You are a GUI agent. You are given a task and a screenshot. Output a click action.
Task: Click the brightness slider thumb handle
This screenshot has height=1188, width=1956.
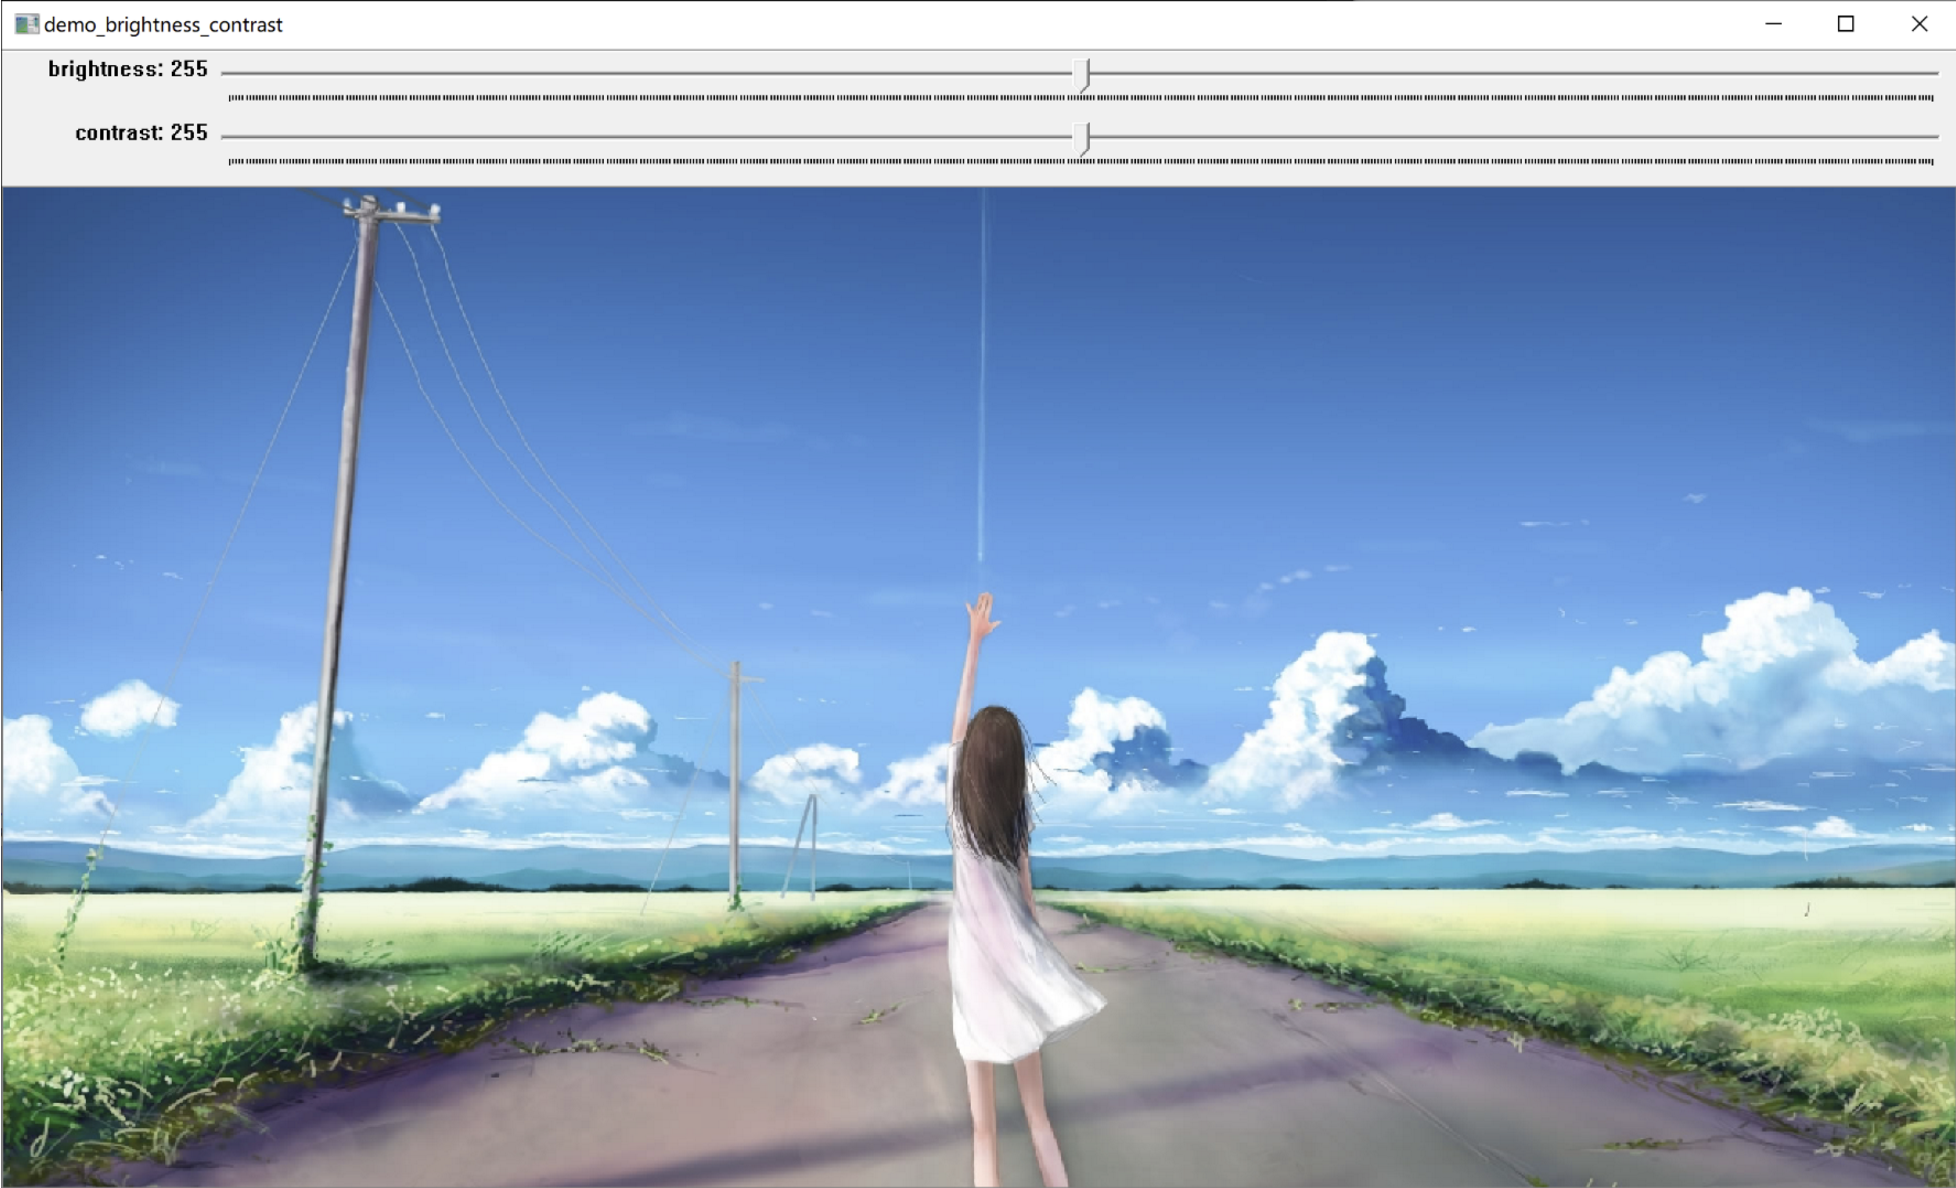[1082, 74]
